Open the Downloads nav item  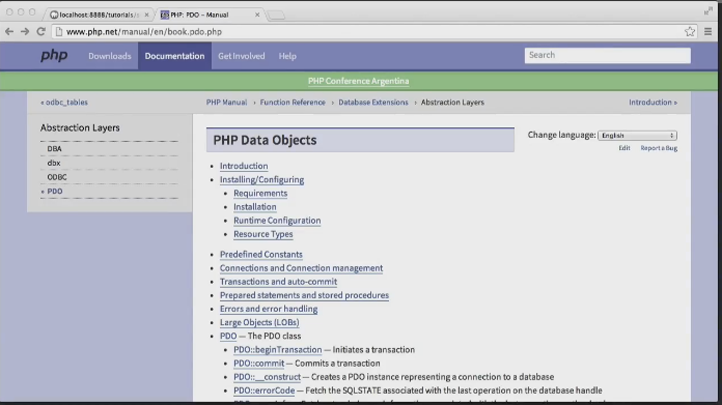tap(110, 56)
